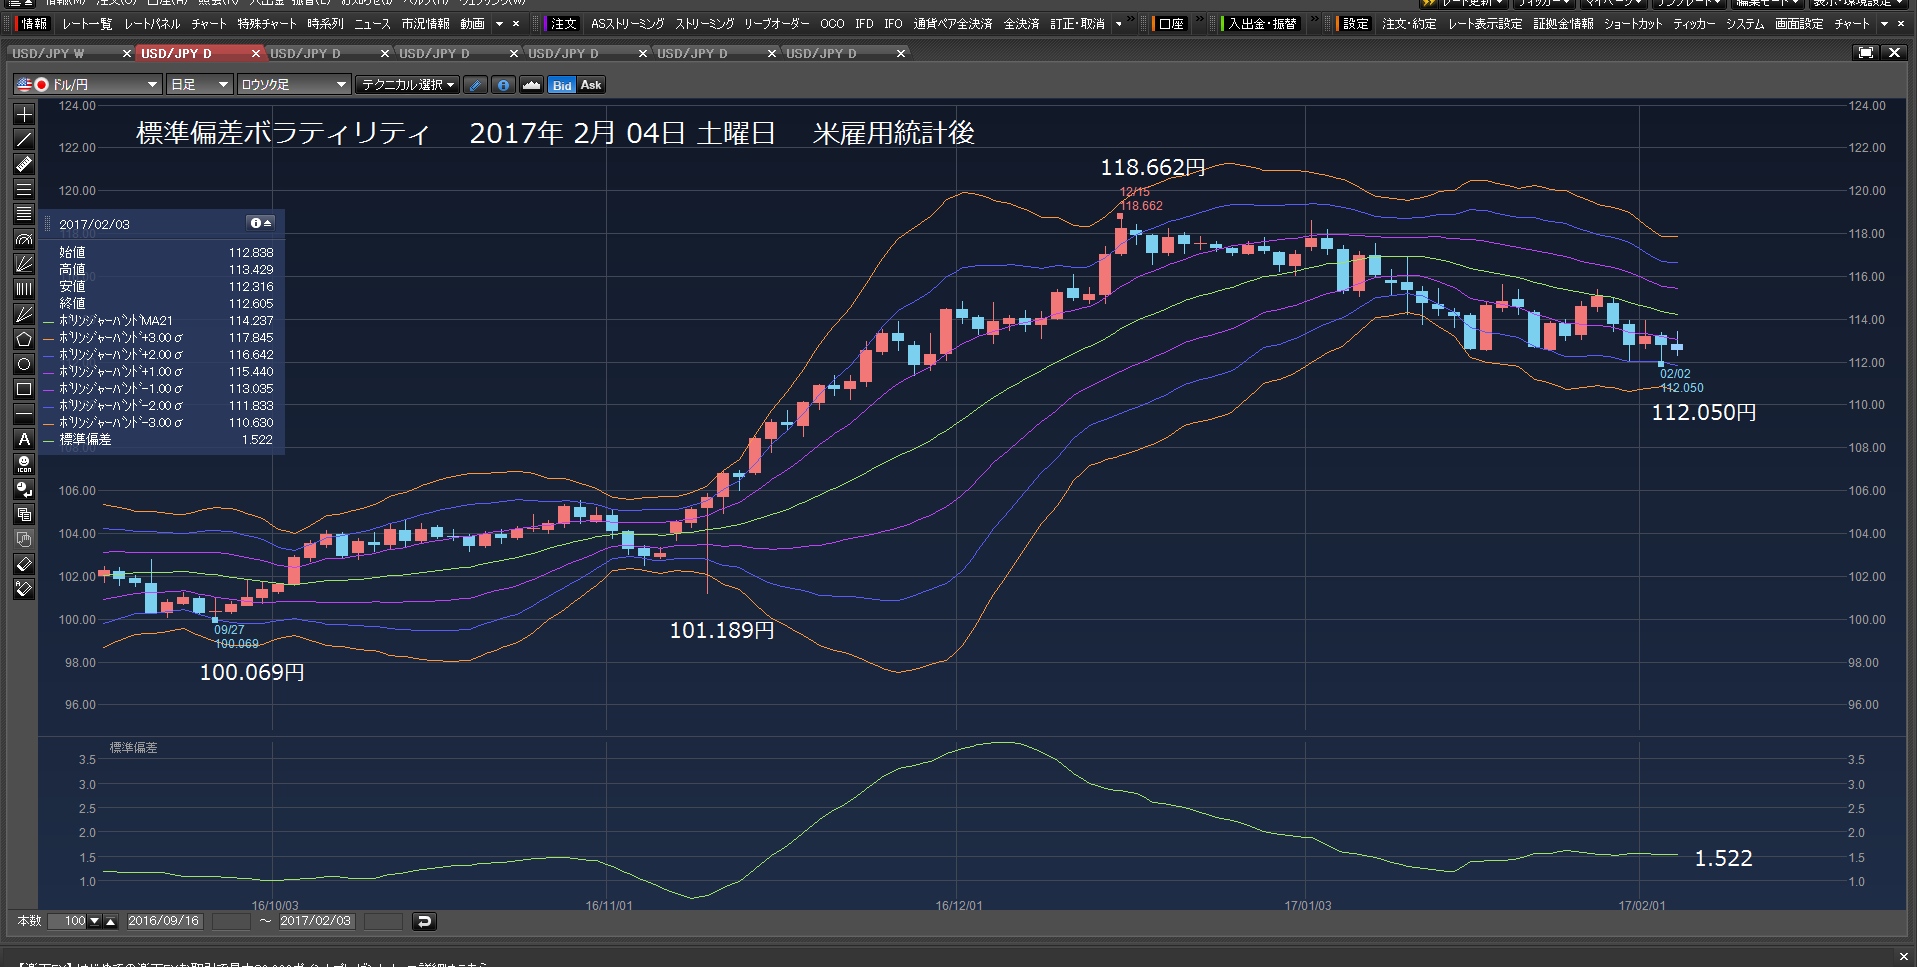This screenshot has height=967, width=1917.
Task: Click the 入出金・振替 button
Action: 1262,24
